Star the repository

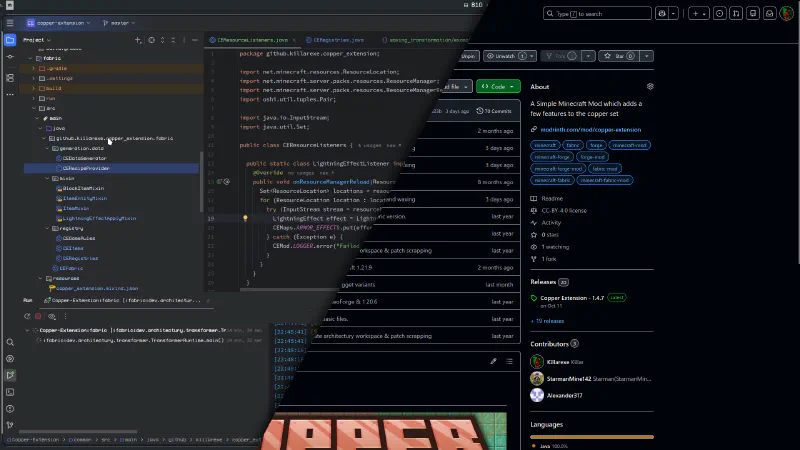pyautogui.click(x=616, y=57)
